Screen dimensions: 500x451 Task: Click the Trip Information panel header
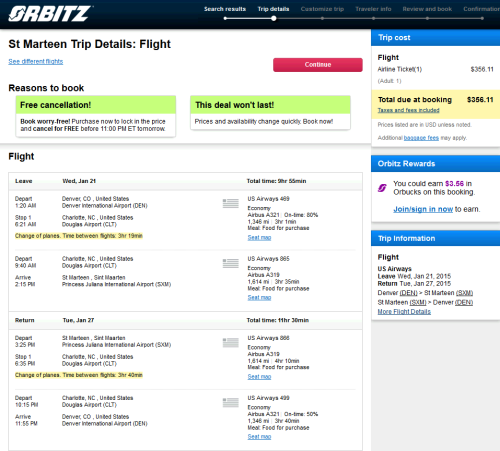click(x=435, y=238)
